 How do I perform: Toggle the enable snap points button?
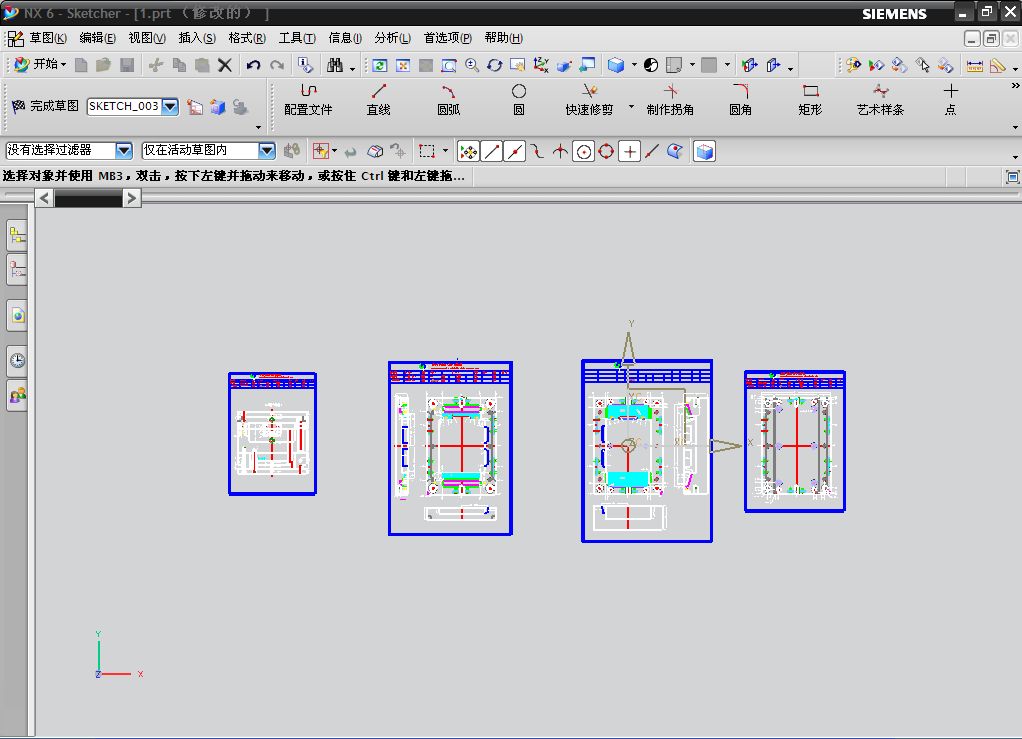point(468,152)
